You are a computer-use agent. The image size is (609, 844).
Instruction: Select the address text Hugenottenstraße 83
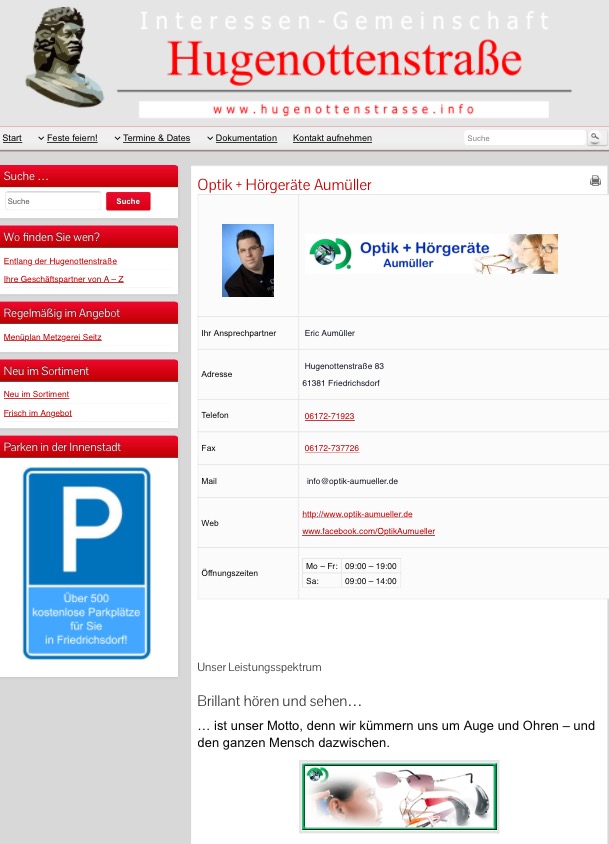344,366
